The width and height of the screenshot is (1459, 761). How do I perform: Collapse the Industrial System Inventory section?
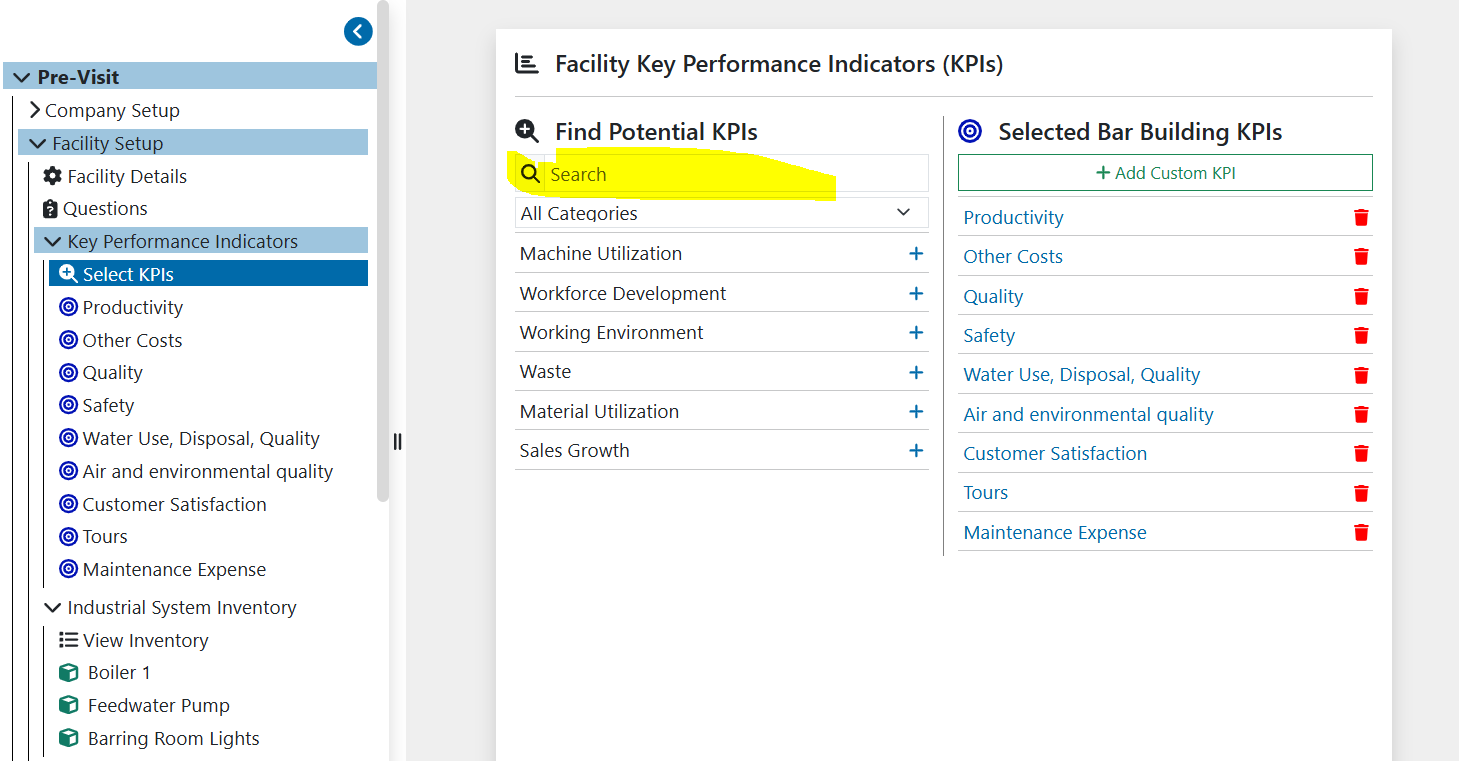[53, 607]
